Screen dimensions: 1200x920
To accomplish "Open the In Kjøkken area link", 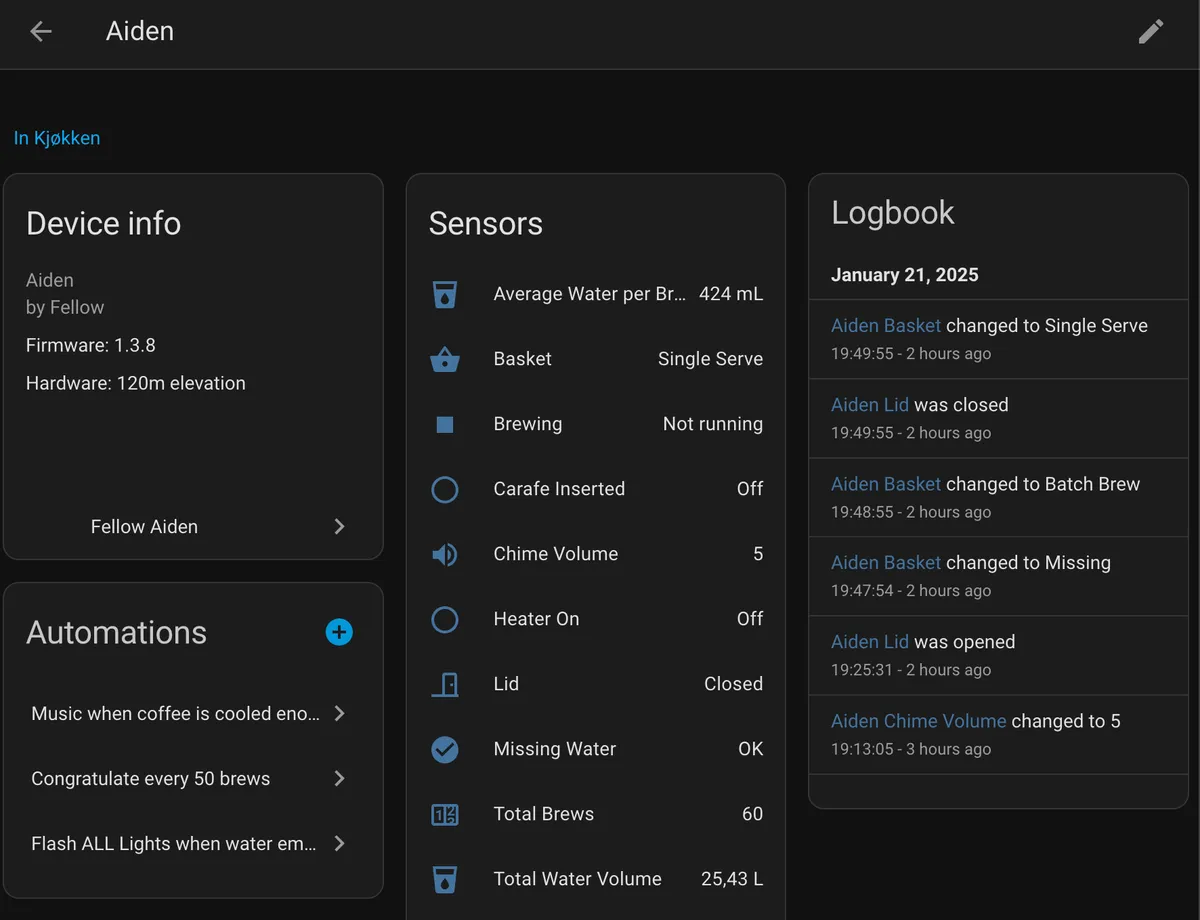I will coord(57,138).
